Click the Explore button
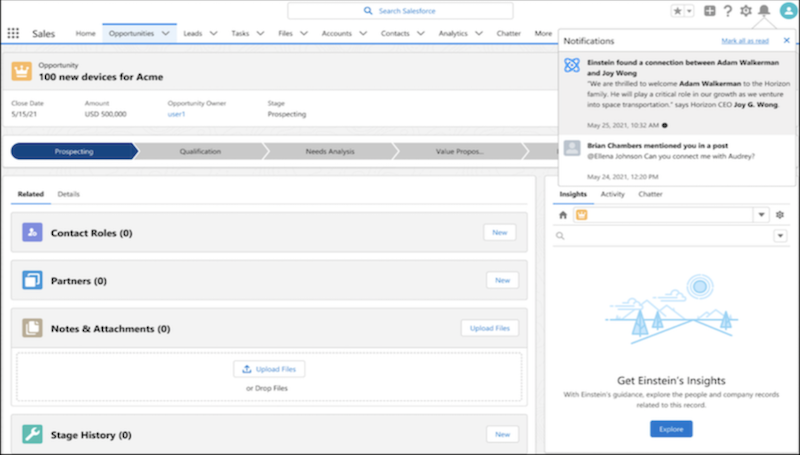The image size is (800, 455). 671,429
